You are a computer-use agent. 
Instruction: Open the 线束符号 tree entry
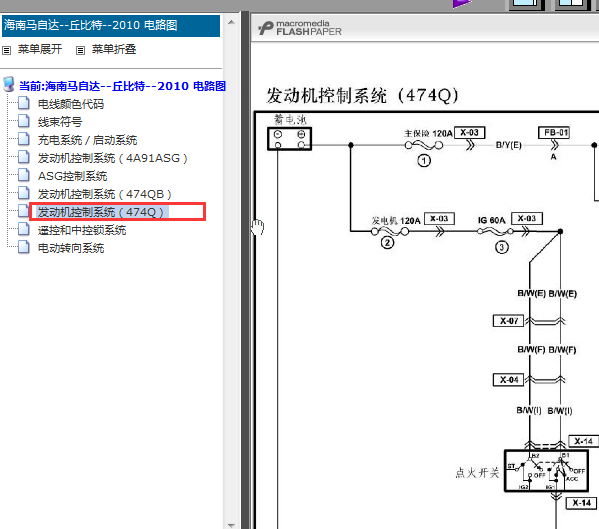tap(60, 122)
